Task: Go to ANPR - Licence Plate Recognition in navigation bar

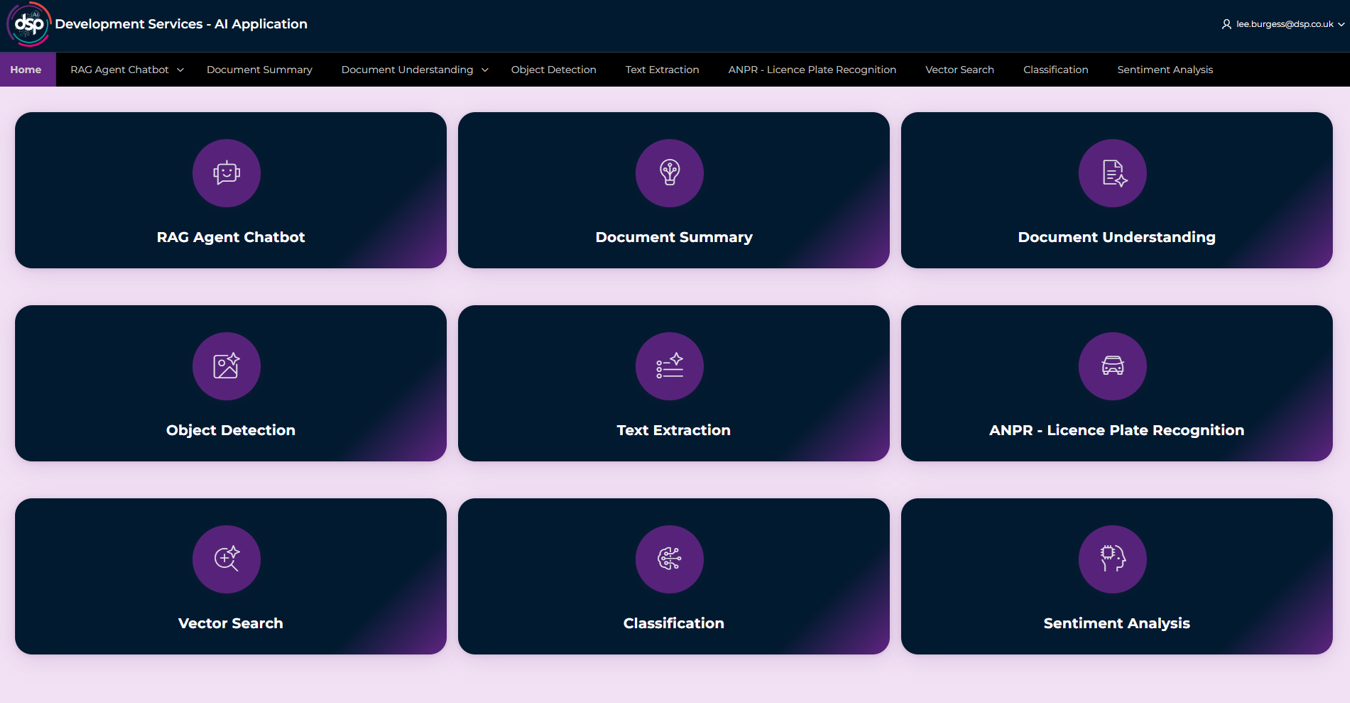Action: pyautogui.click(x=811, y=70)
